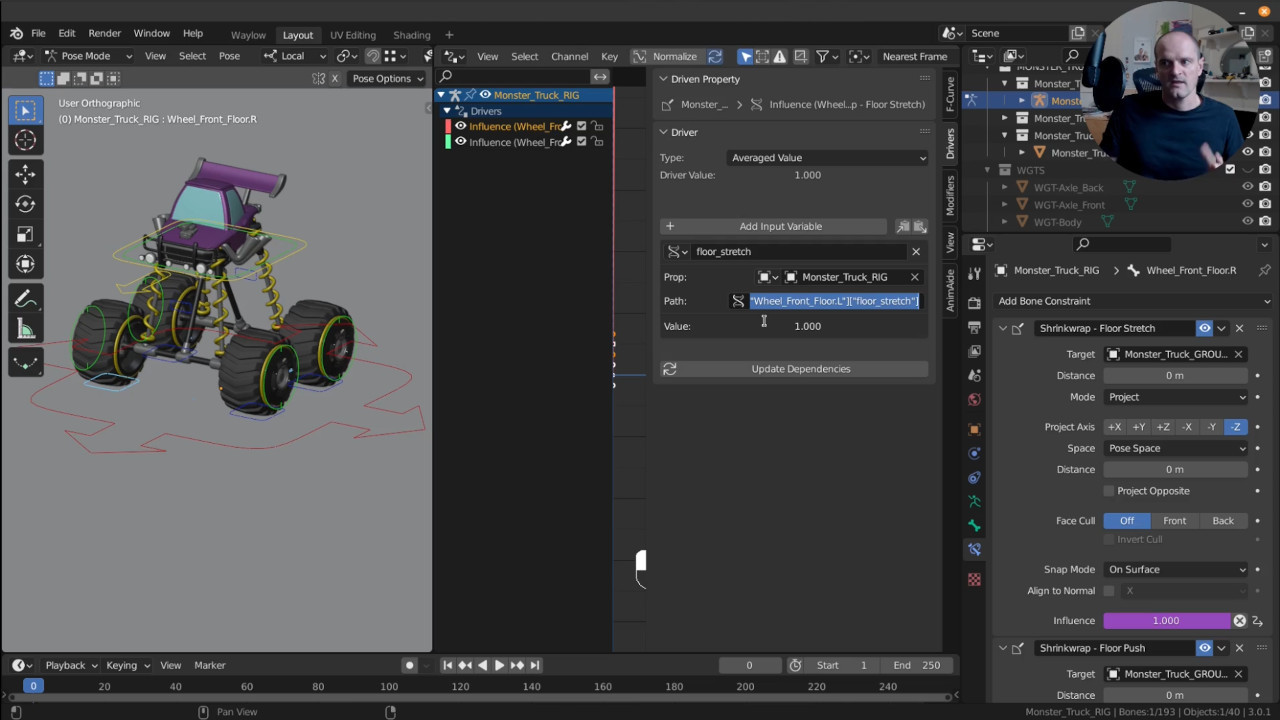Image resolution: width=1280 pixels, height=720 pixels.
Task: Open the Channel menu in Drivers editor
Action: coord(569,56)
